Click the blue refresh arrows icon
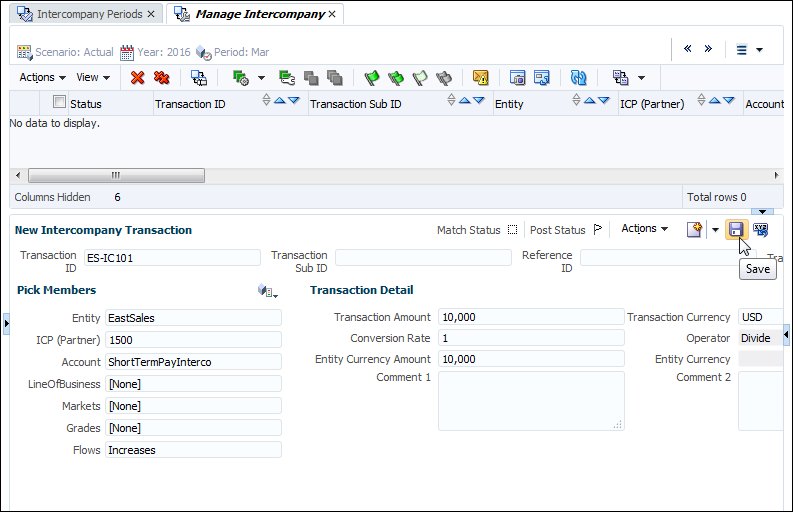The height and width of the screenshot is (512, 793). coord(579,77)
